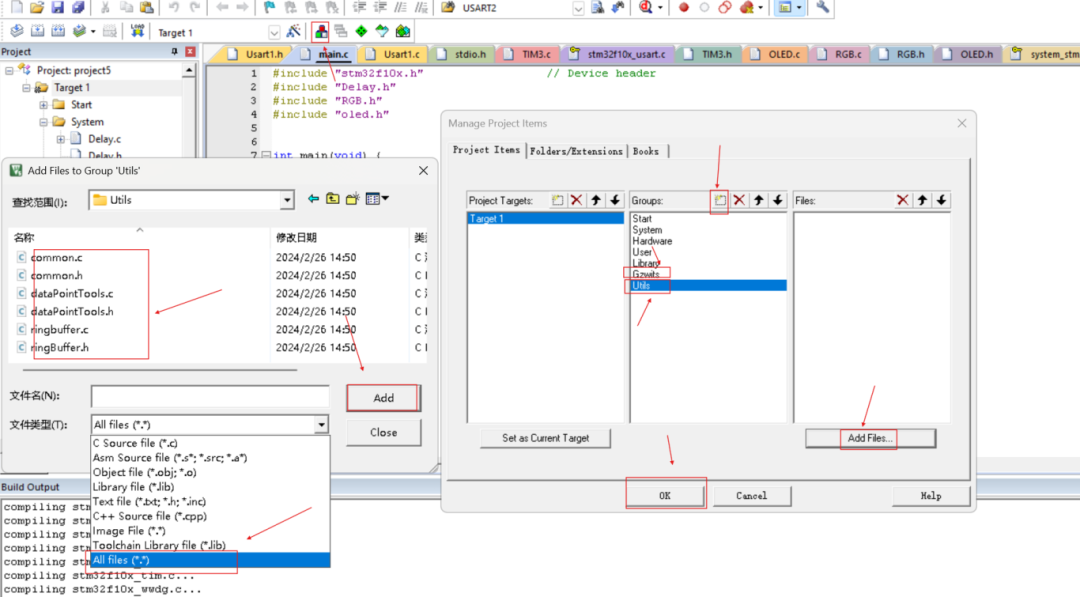Viewport: 1080px width, 597px height.
Task: Create a new group in Groups list
Action: pos(720,200)
